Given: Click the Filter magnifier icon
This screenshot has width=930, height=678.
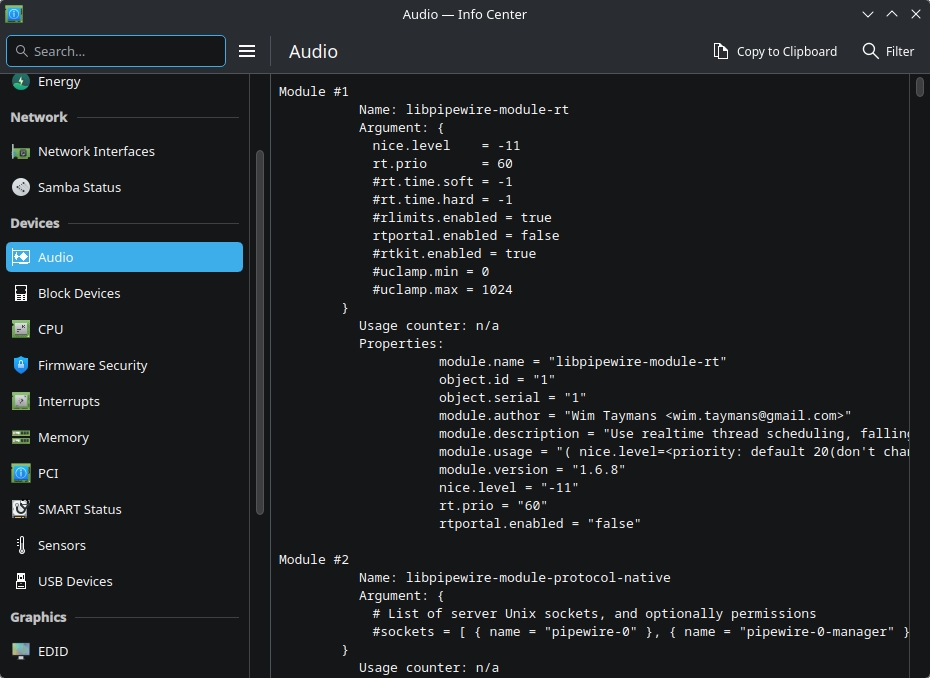Looking at the screenshot, I should pos(870,51).
